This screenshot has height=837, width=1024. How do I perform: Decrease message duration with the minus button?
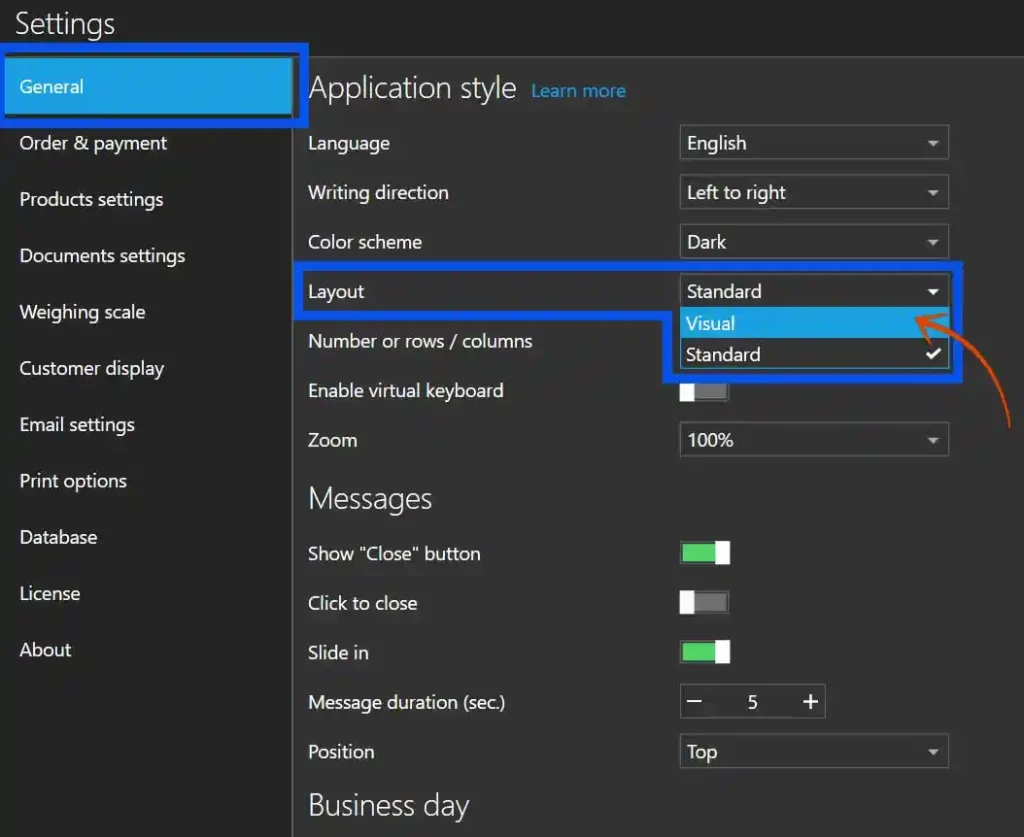point(694,701)
